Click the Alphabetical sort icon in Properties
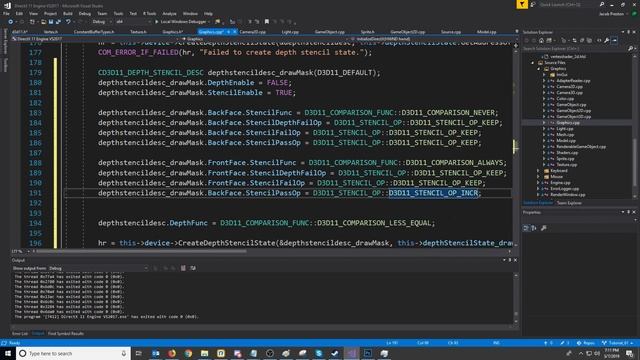 pos(534,228)
